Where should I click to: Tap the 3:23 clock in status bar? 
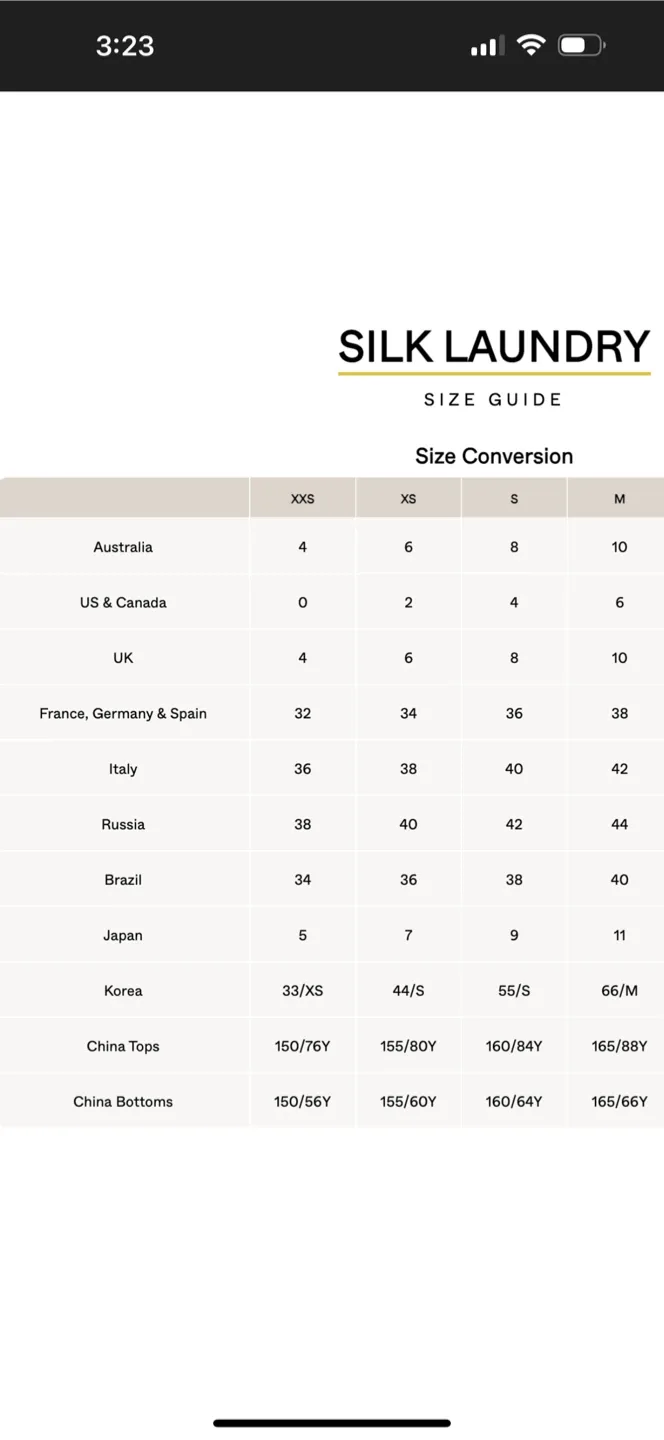[x=125, y=46]
